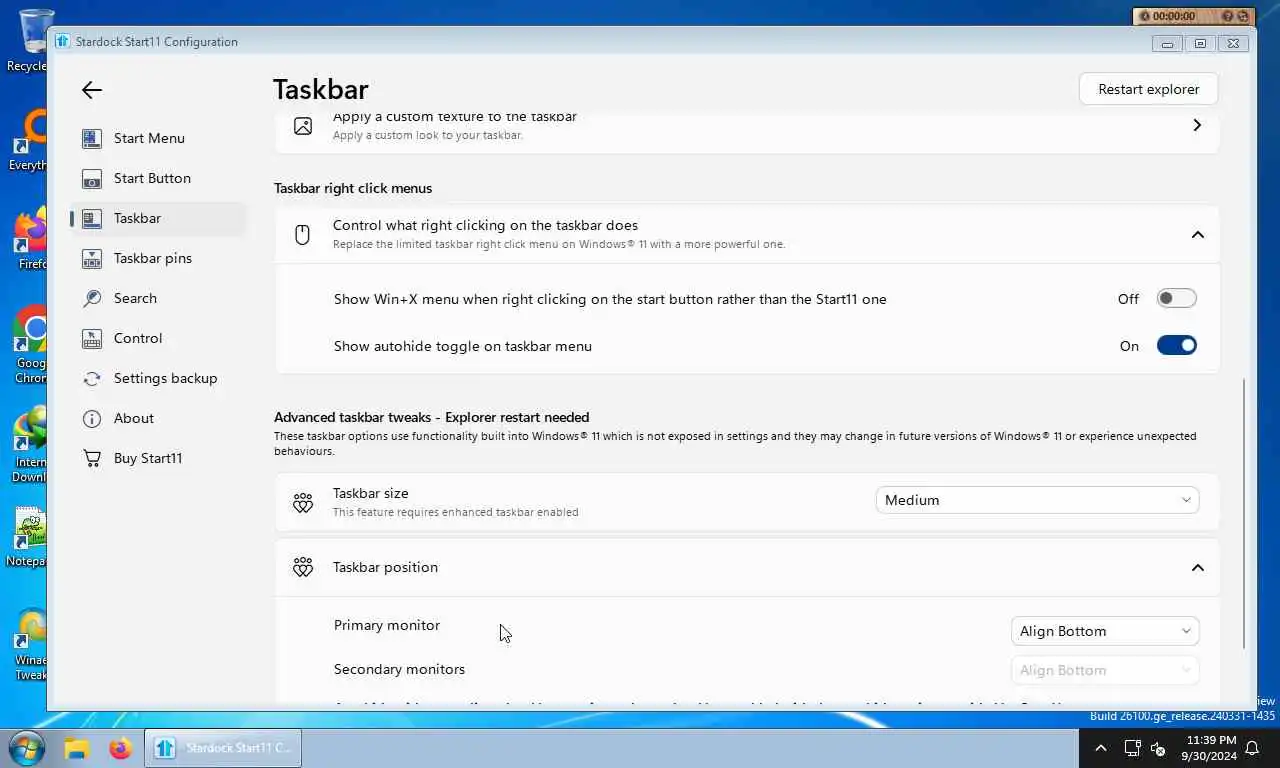This screenshot has width=1280, height=768.
Task: Open the About page
Action: [x=158, y=418]
